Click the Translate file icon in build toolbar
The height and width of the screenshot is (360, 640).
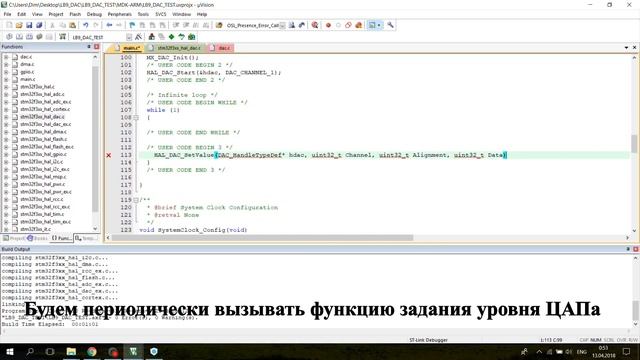click(9, 37)
